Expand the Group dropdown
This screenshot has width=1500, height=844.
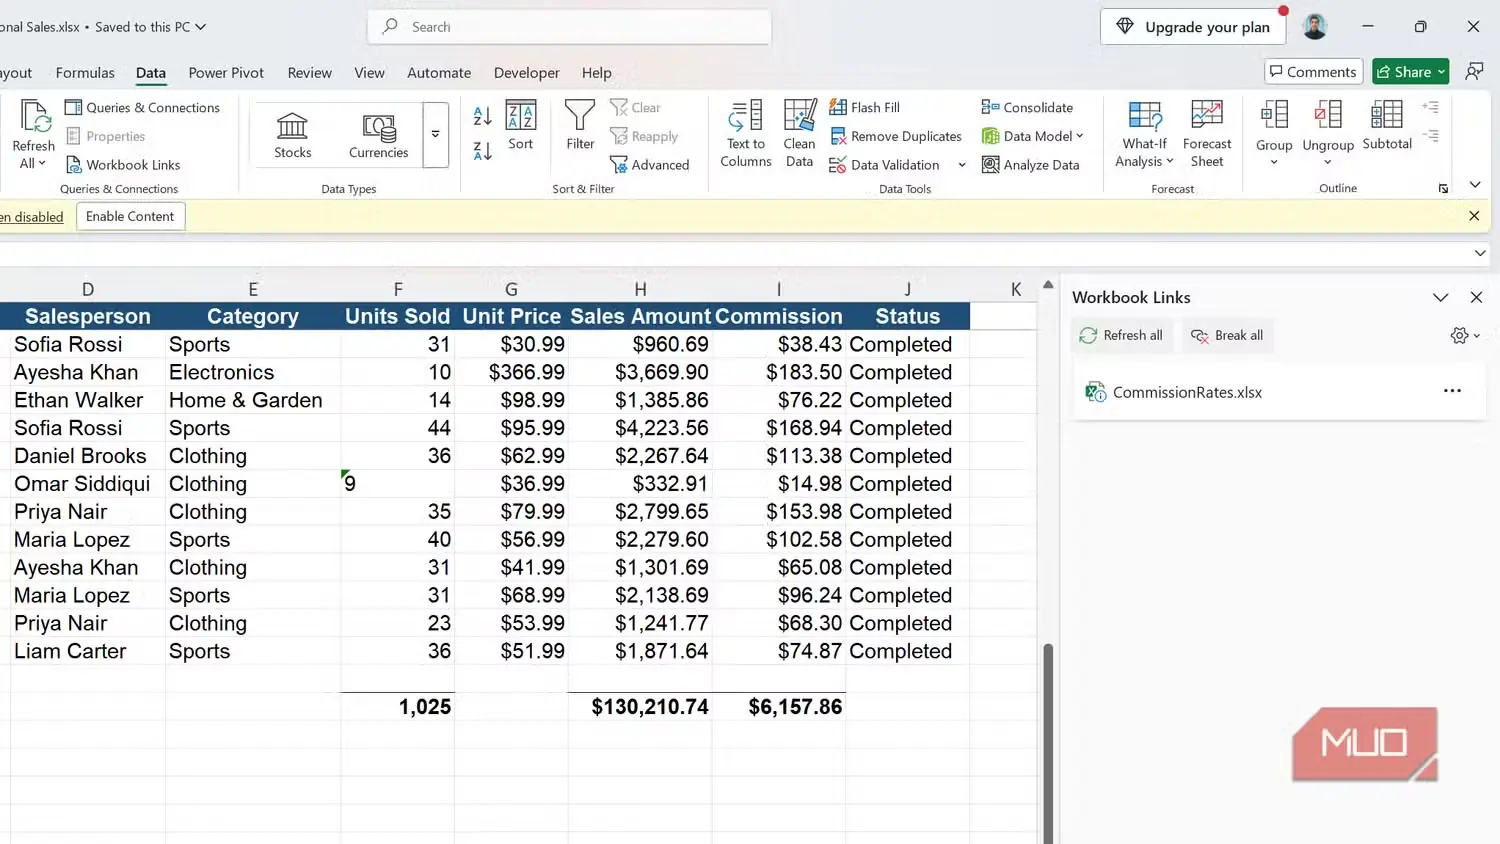[1274, 162]
